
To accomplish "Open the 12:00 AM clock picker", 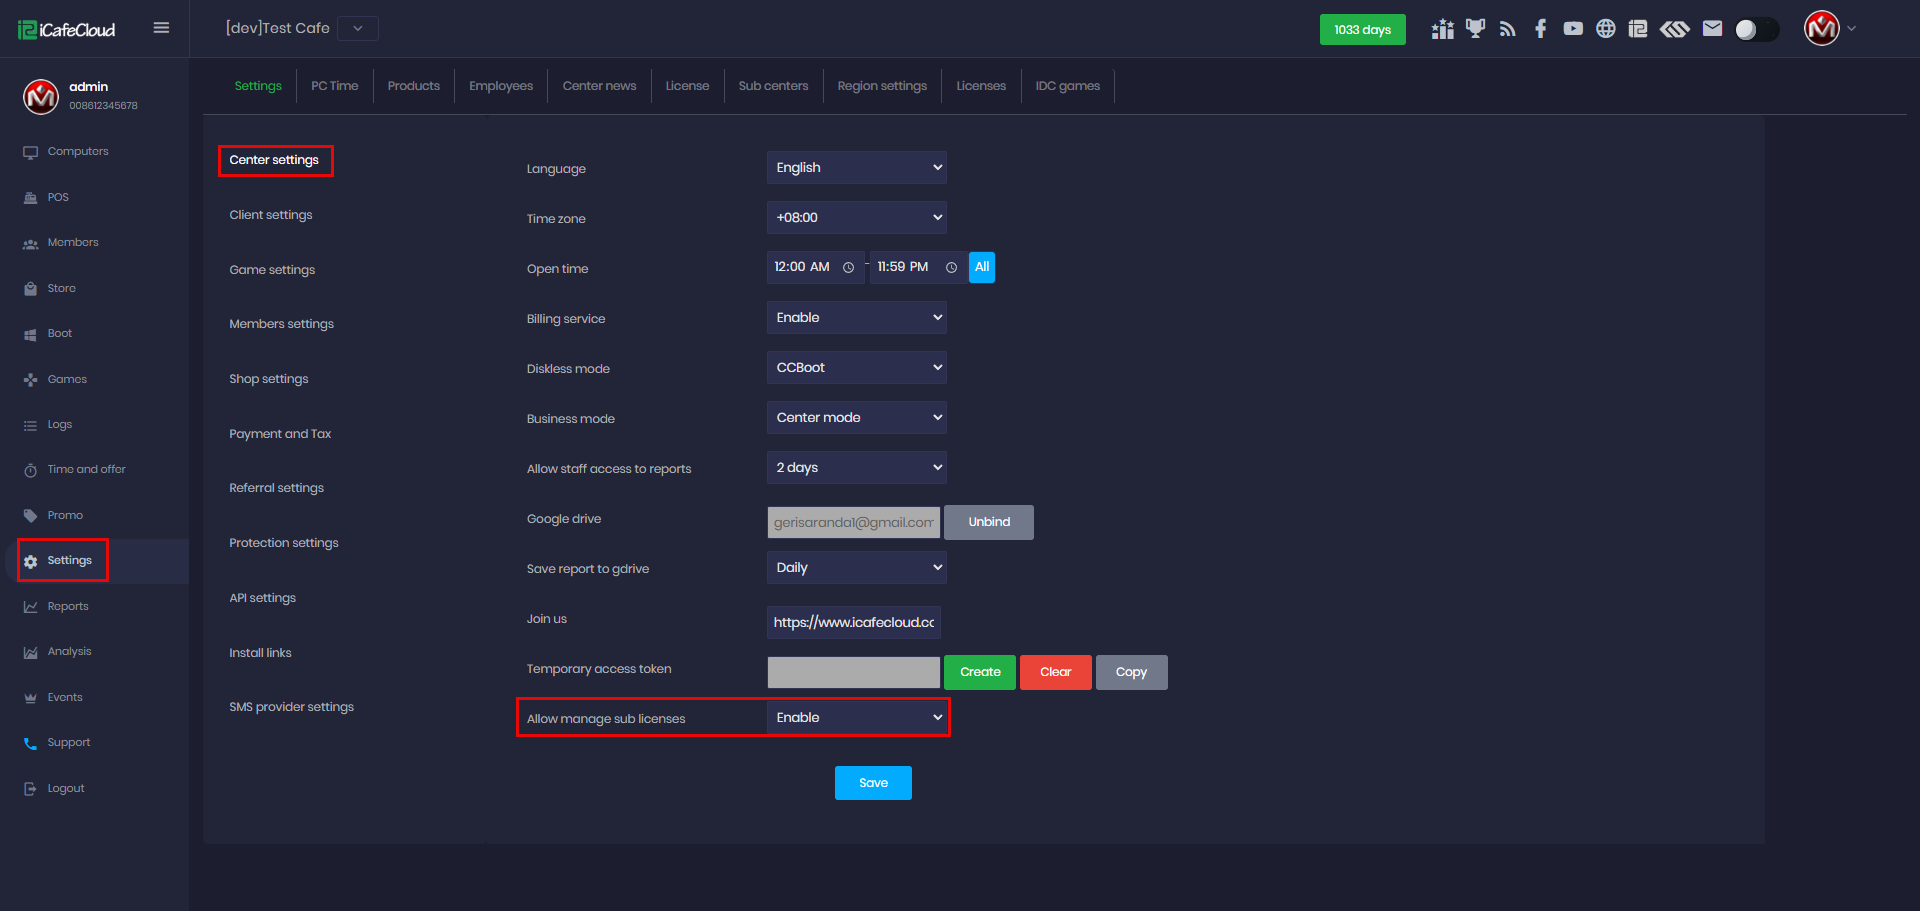I will 848,268.
